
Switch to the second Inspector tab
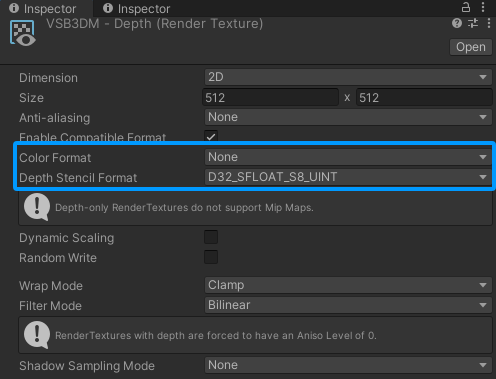coord(137,8)
